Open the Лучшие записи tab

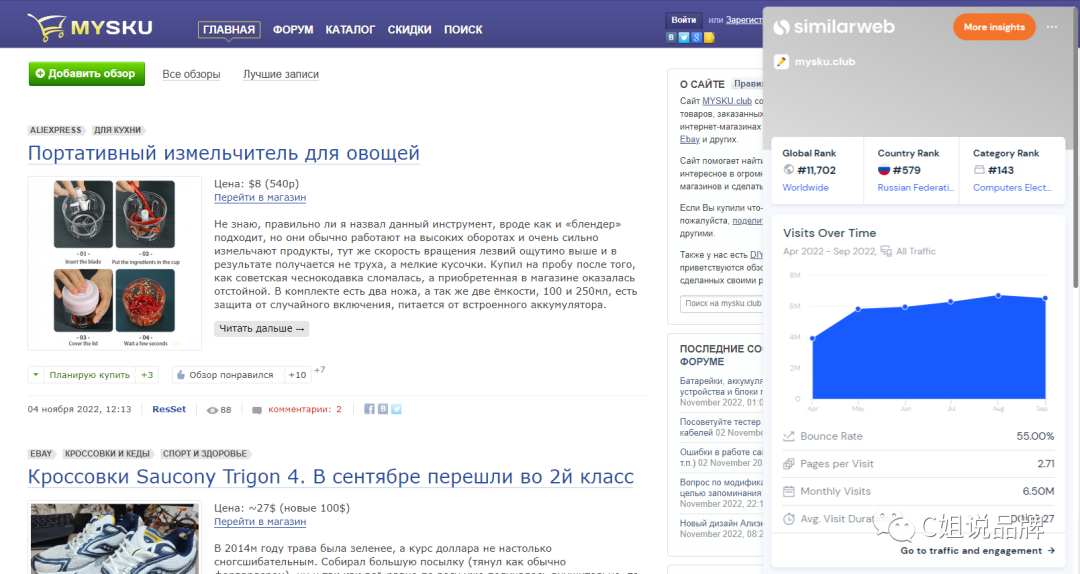(281, 74)
